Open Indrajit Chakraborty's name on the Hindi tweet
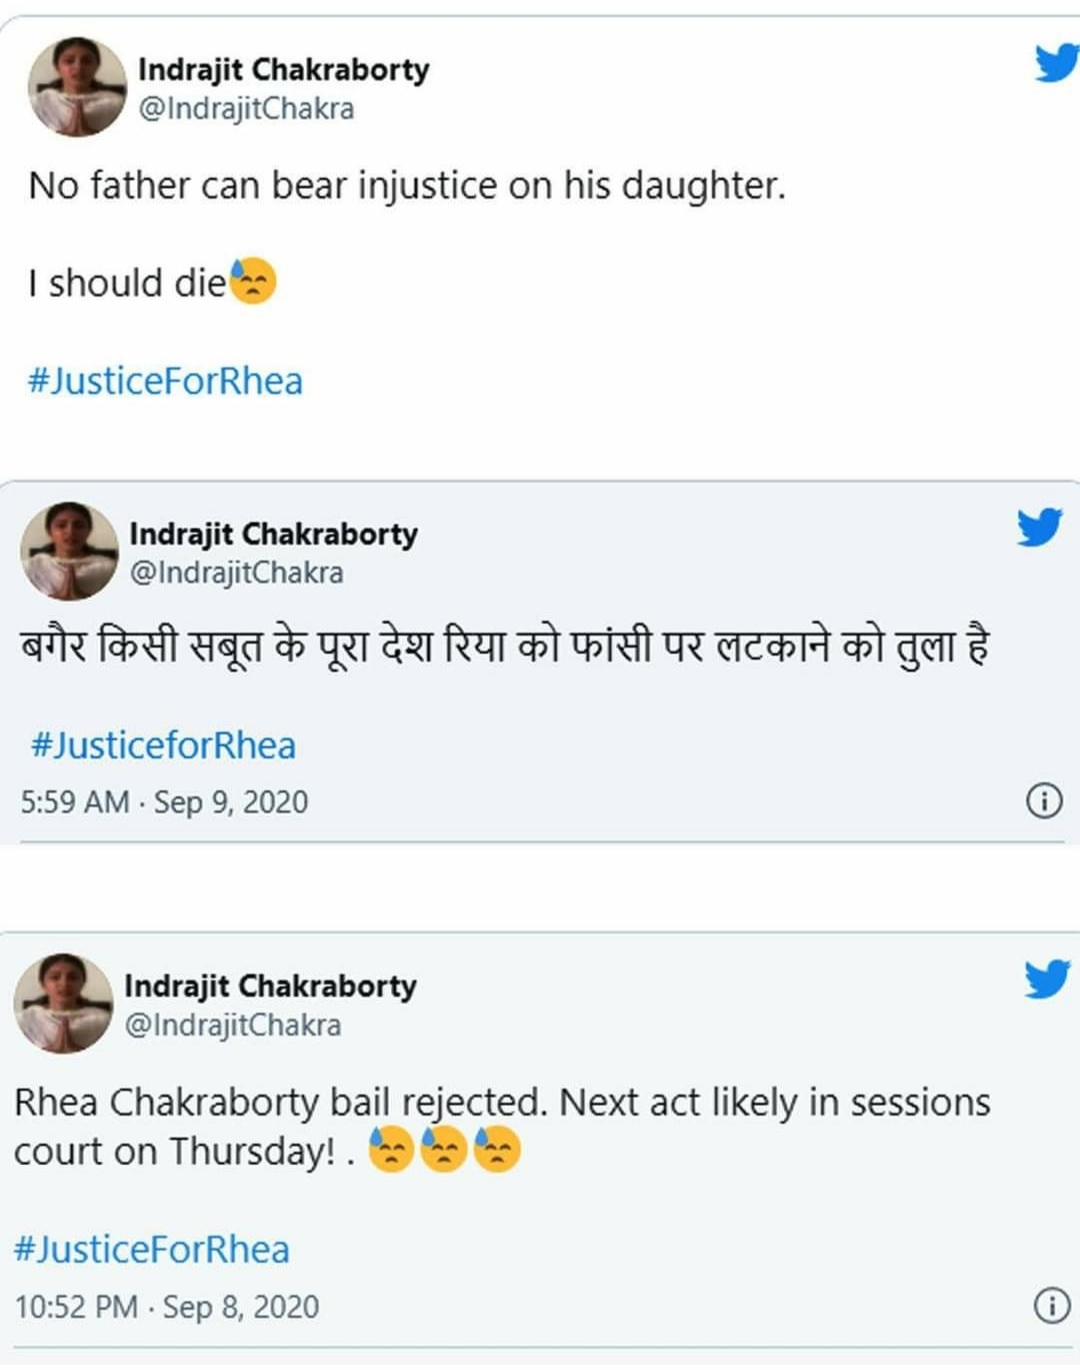 (x=273, y=534)
